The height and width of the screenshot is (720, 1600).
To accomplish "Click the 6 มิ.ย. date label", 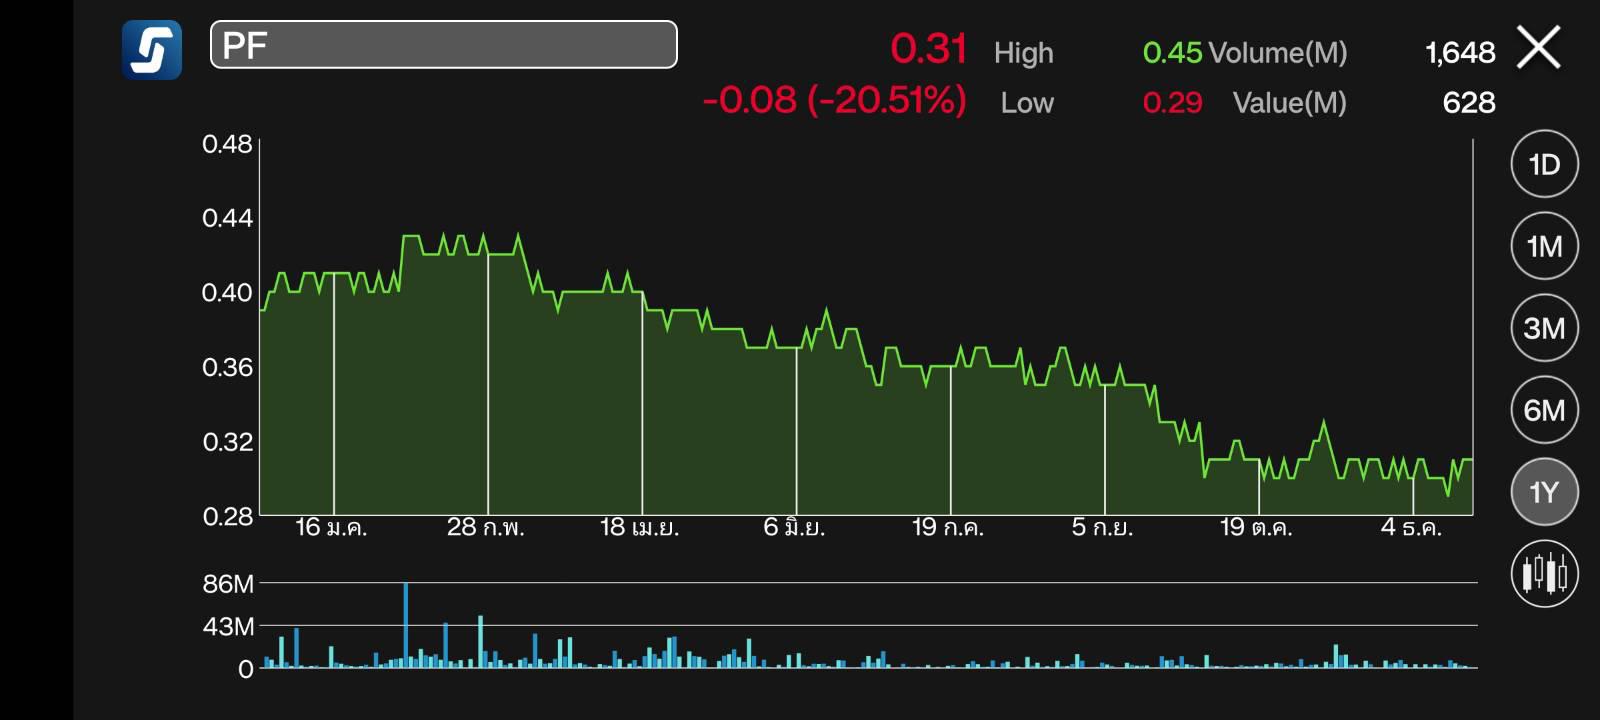I will point(794,527).
